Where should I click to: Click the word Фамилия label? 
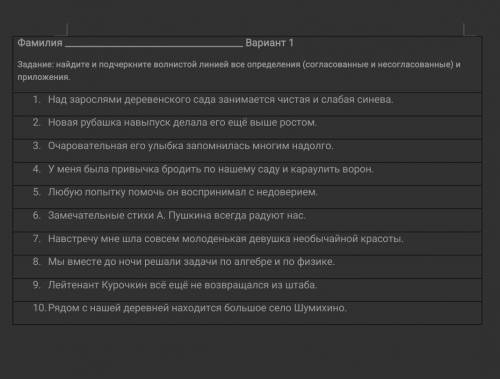coord(40,43)
